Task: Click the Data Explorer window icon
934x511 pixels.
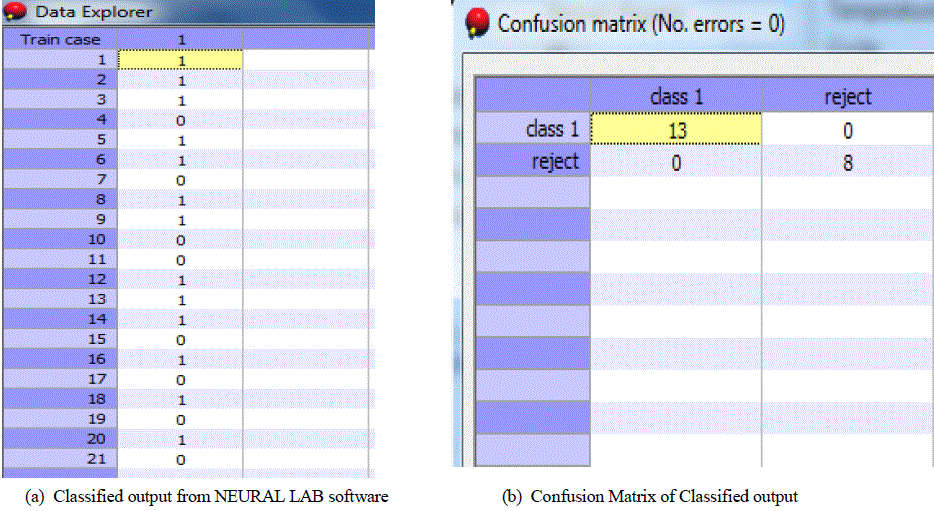Action: click(15, 13)
